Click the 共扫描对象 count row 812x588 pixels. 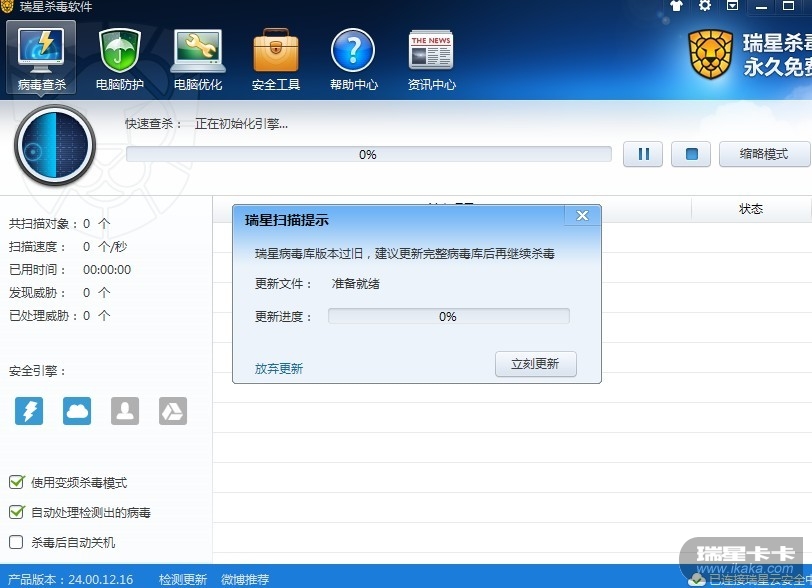click(x=60, y=224)
